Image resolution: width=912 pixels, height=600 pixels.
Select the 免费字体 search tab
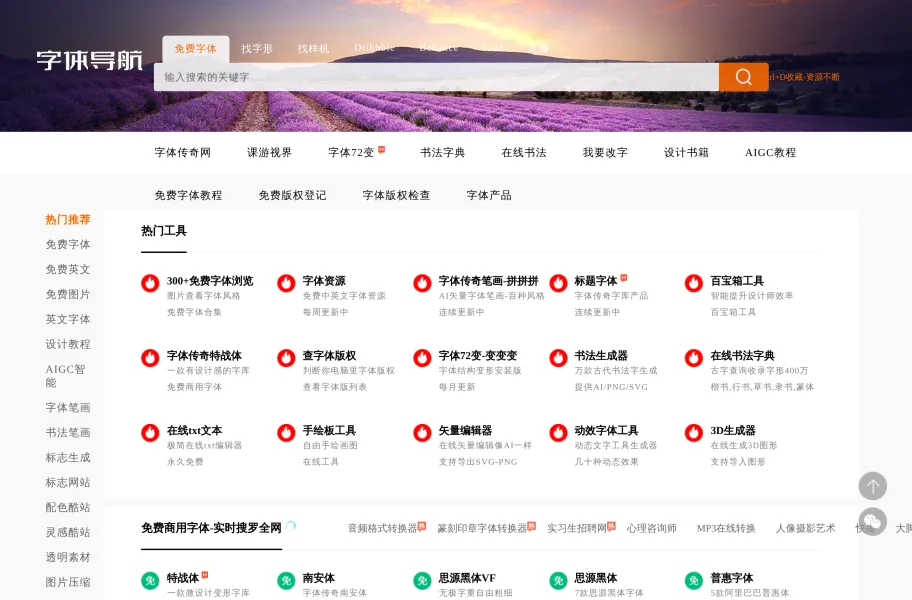coord(195,49)
